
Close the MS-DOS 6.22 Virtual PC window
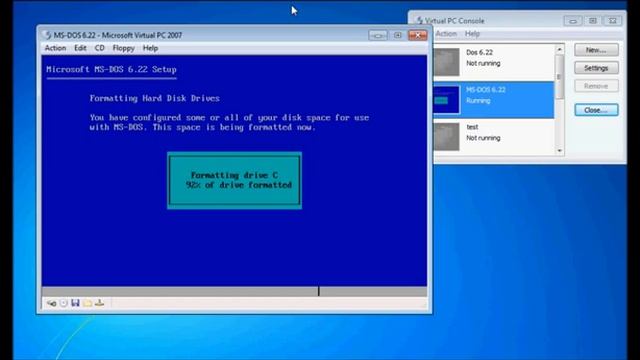(417, 35)
